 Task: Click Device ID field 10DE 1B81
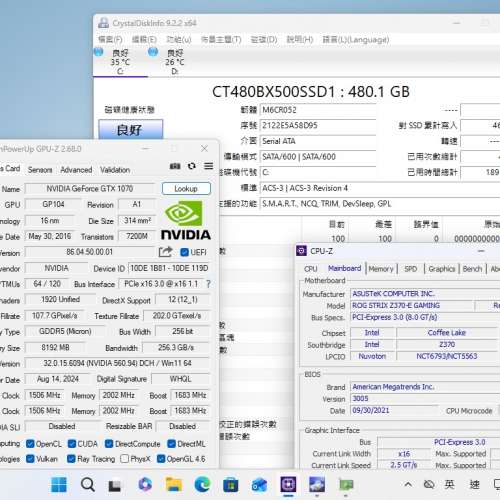[169, 268]
